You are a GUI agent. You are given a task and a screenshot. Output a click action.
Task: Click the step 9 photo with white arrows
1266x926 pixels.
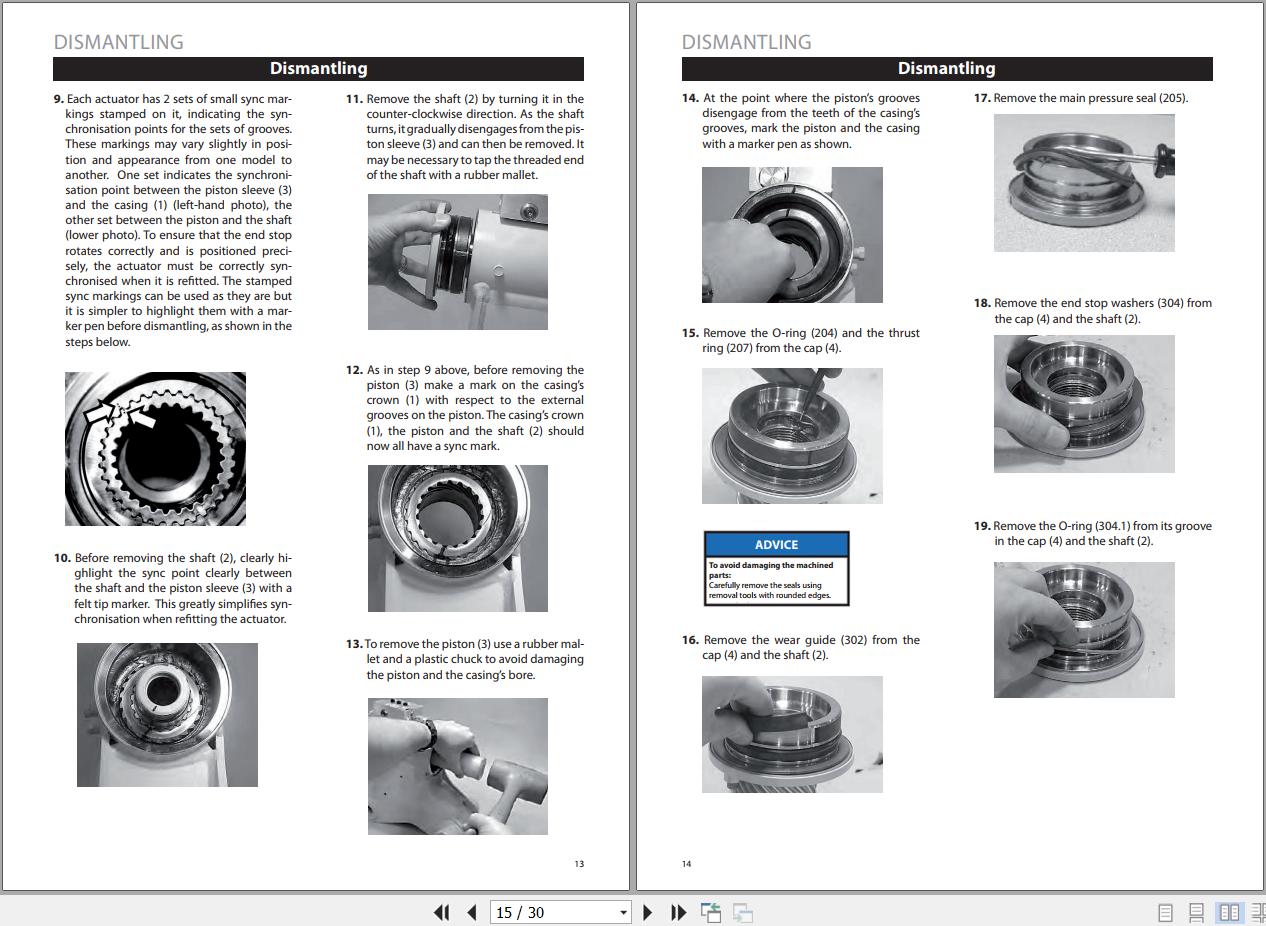click(155, 449)
